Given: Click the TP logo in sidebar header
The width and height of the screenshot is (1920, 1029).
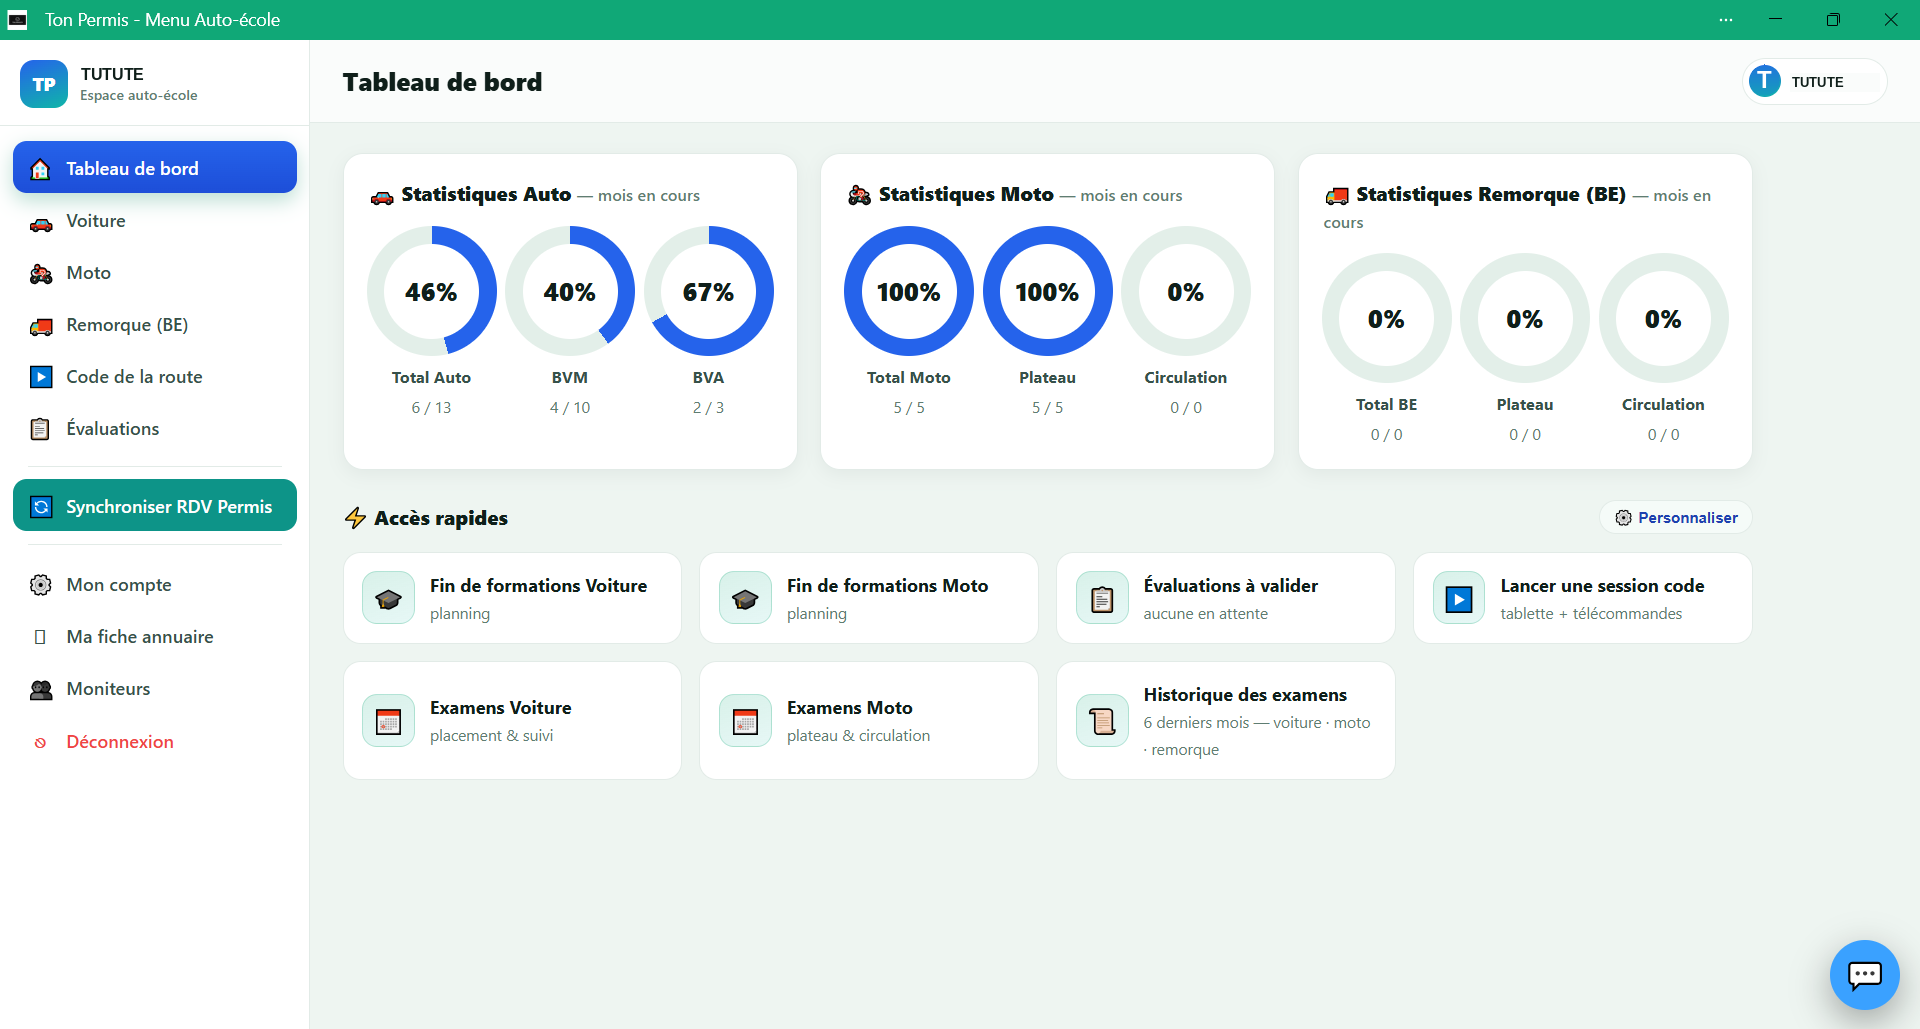Looking at the screenshot, I should 44,84.
